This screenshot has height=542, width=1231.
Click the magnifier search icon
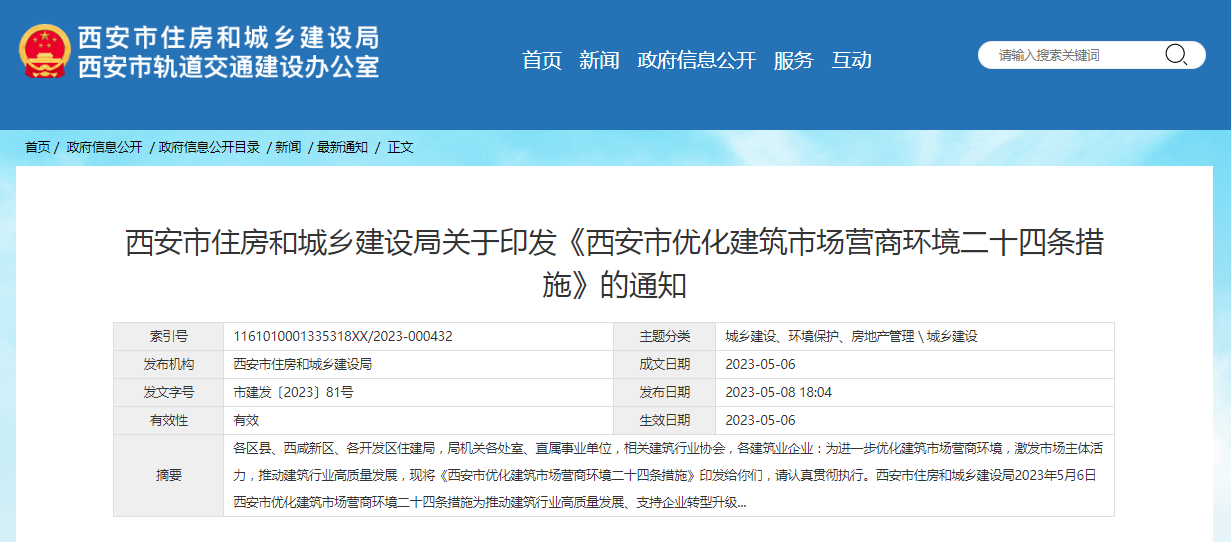[1175, 55]
